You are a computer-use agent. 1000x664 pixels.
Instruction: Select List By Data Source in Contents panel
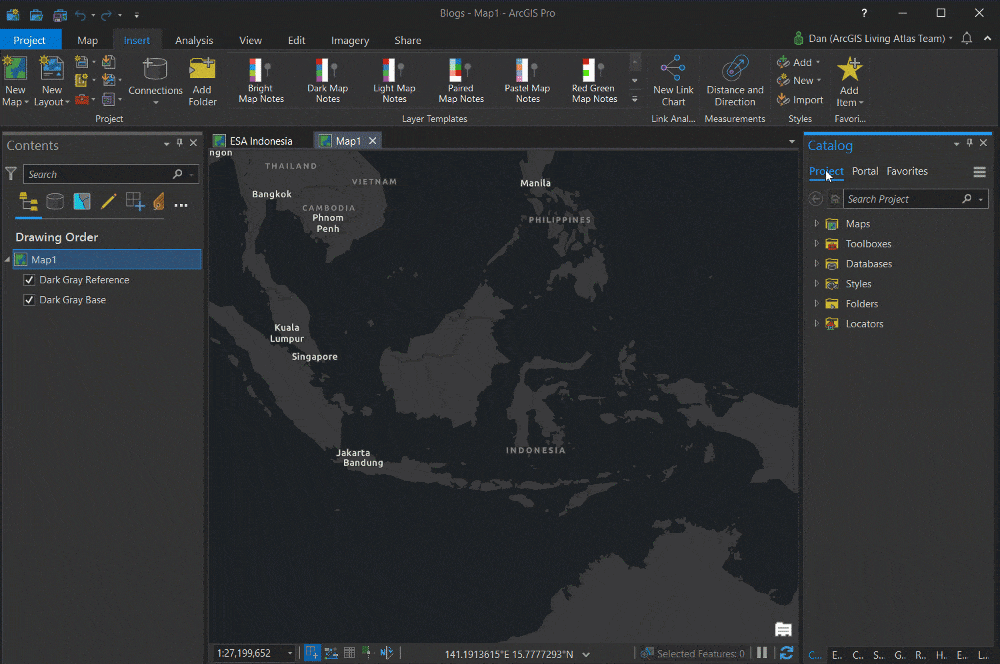[56, 202]
